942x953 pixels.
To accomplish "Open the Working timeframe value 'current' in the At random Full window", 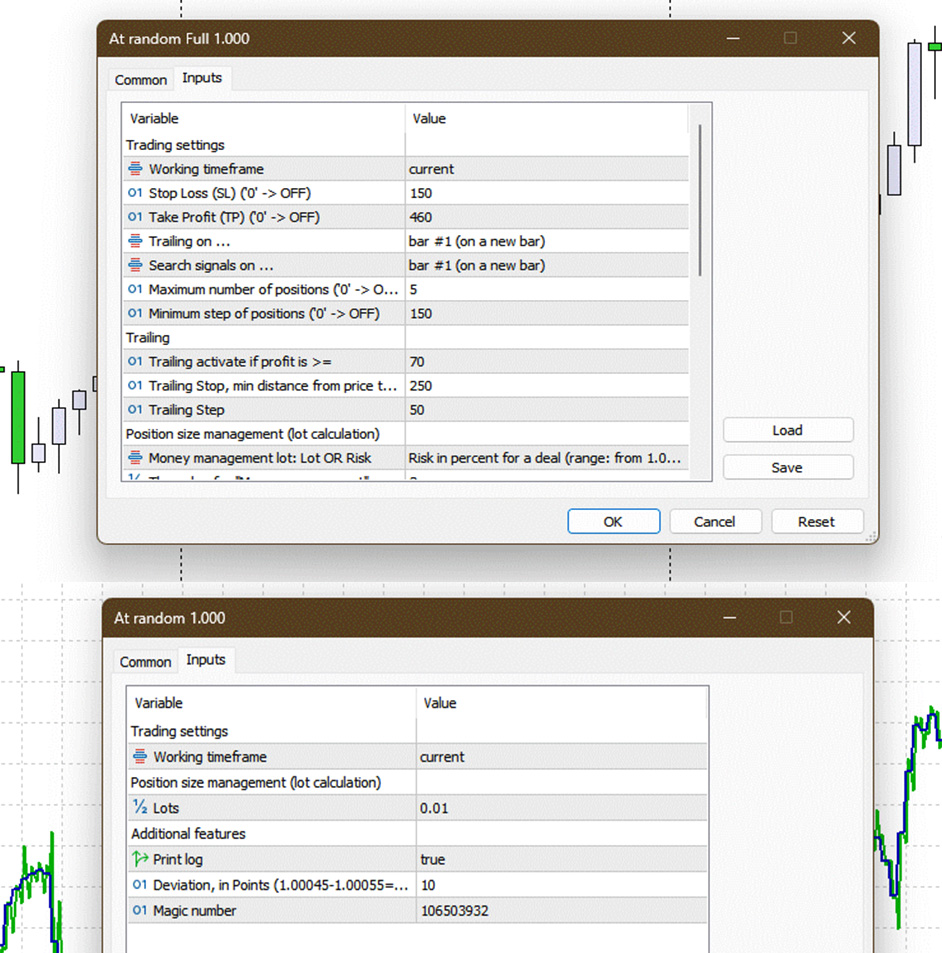I will tap(547, 169).
